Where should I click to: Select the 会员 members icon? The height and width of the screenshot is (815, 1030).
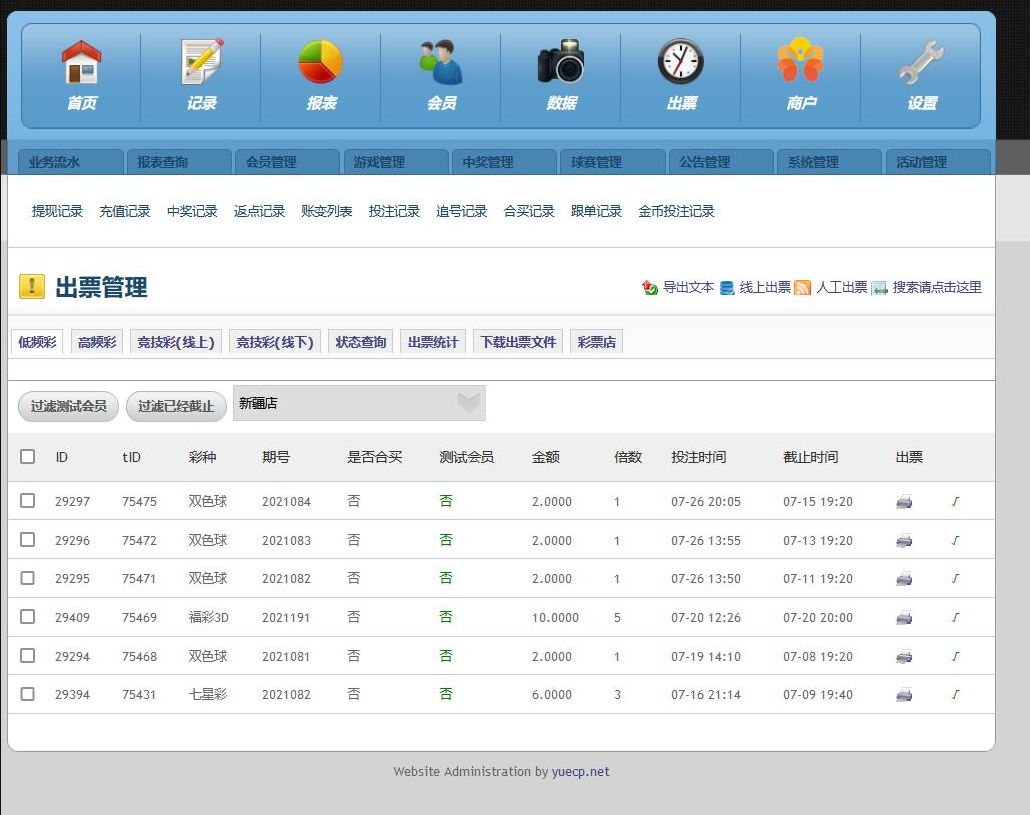441,62
